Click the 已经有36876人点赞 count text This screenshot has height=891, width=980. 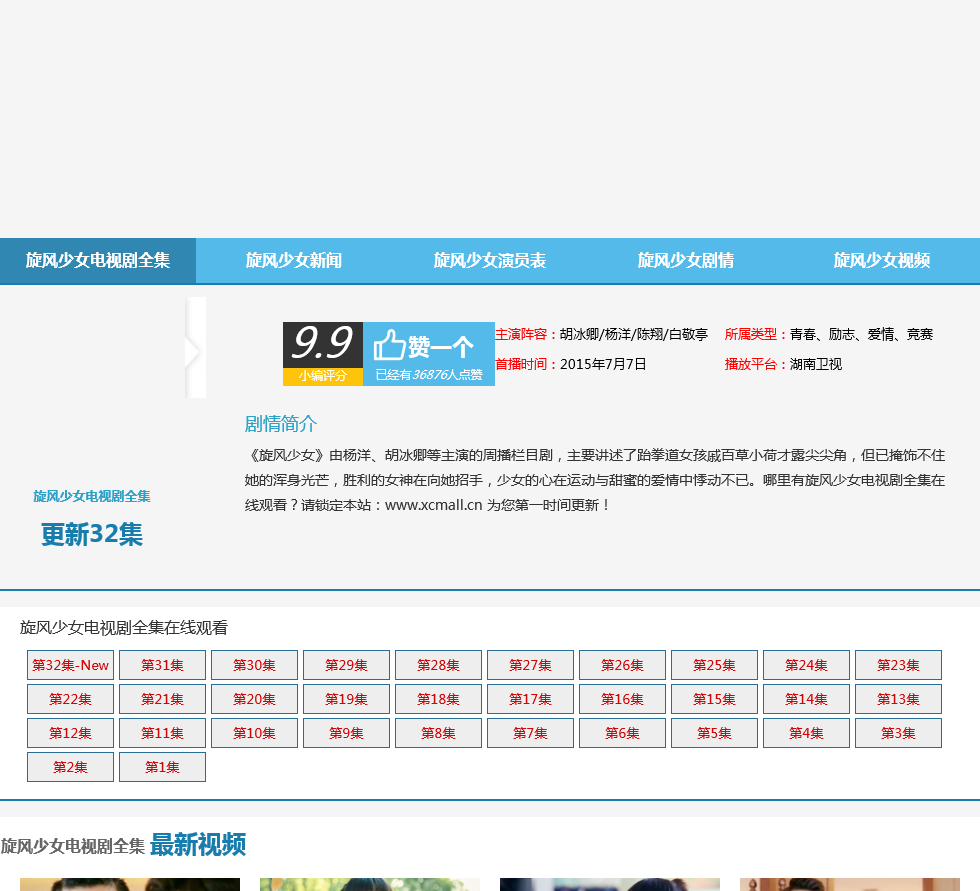(x=429, y=375)
